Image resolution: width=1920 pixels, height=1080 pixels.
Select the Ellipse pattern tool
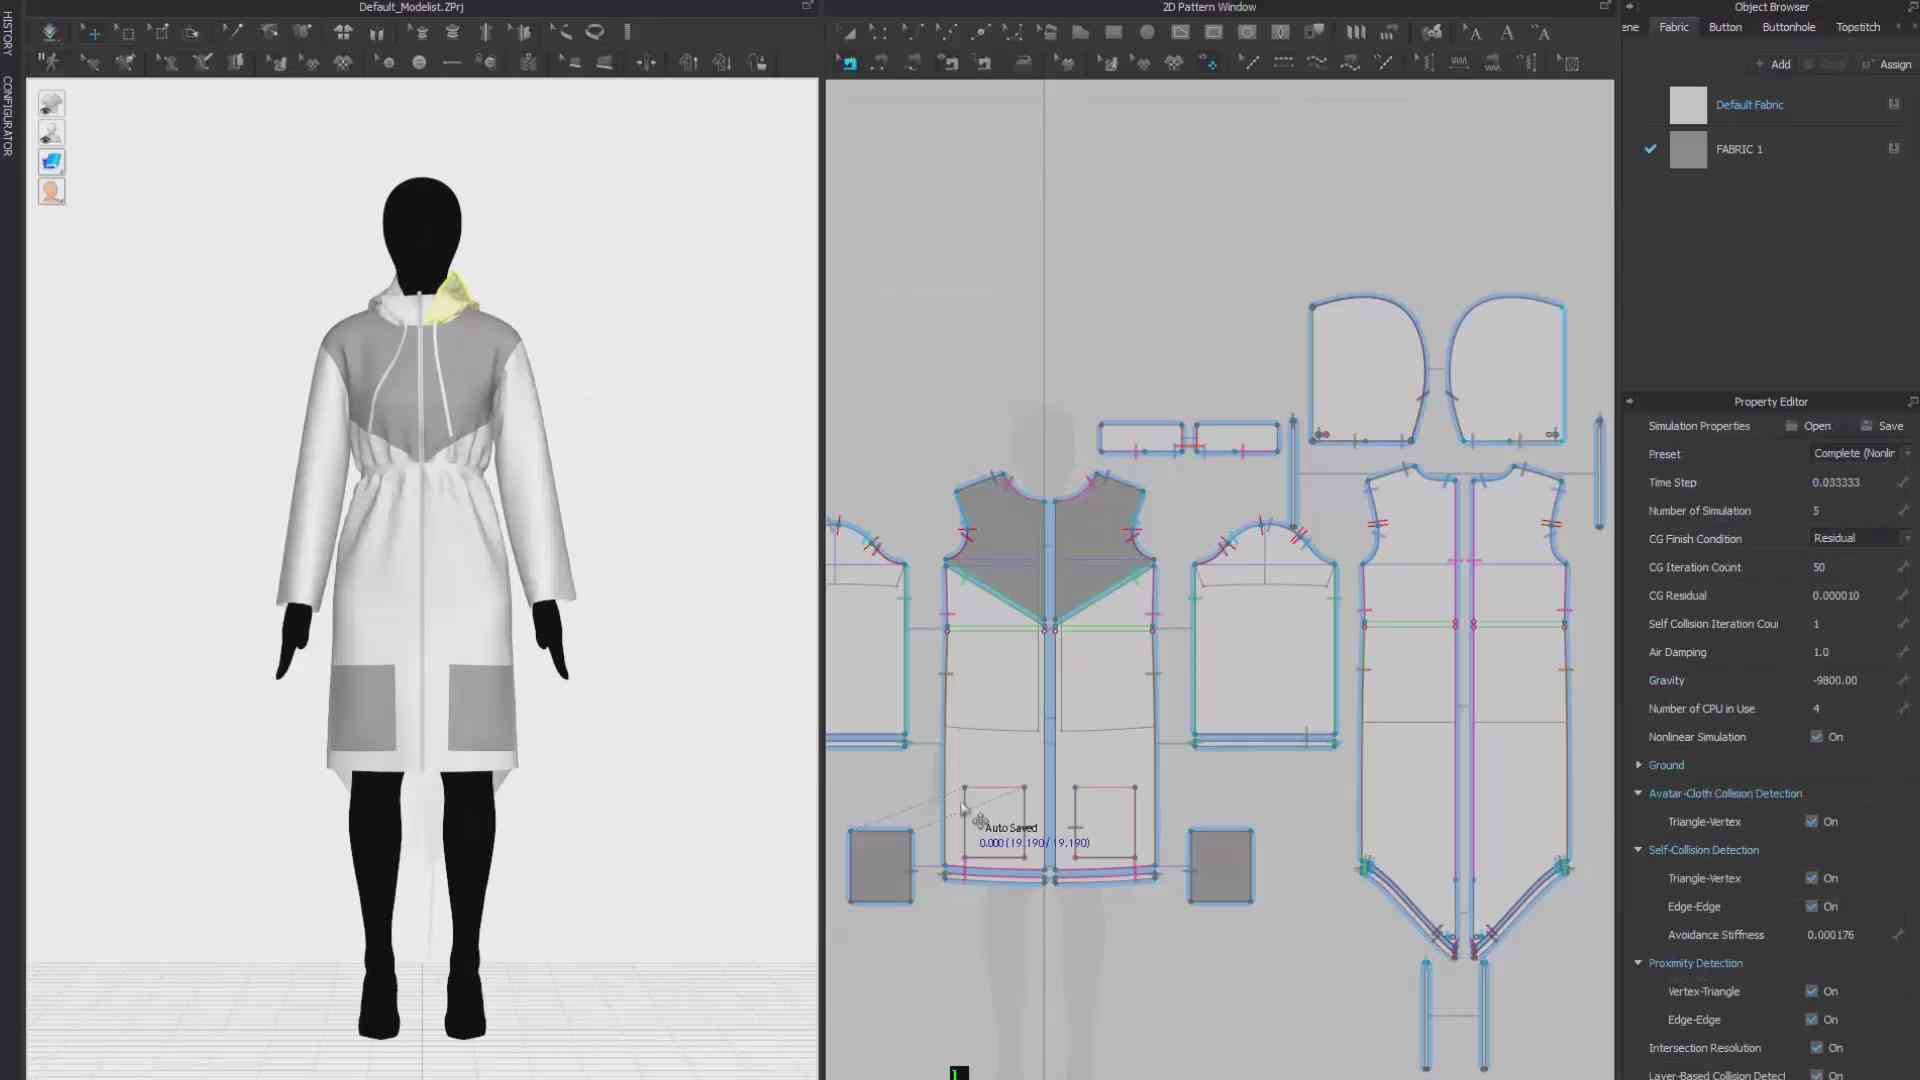1147,32
